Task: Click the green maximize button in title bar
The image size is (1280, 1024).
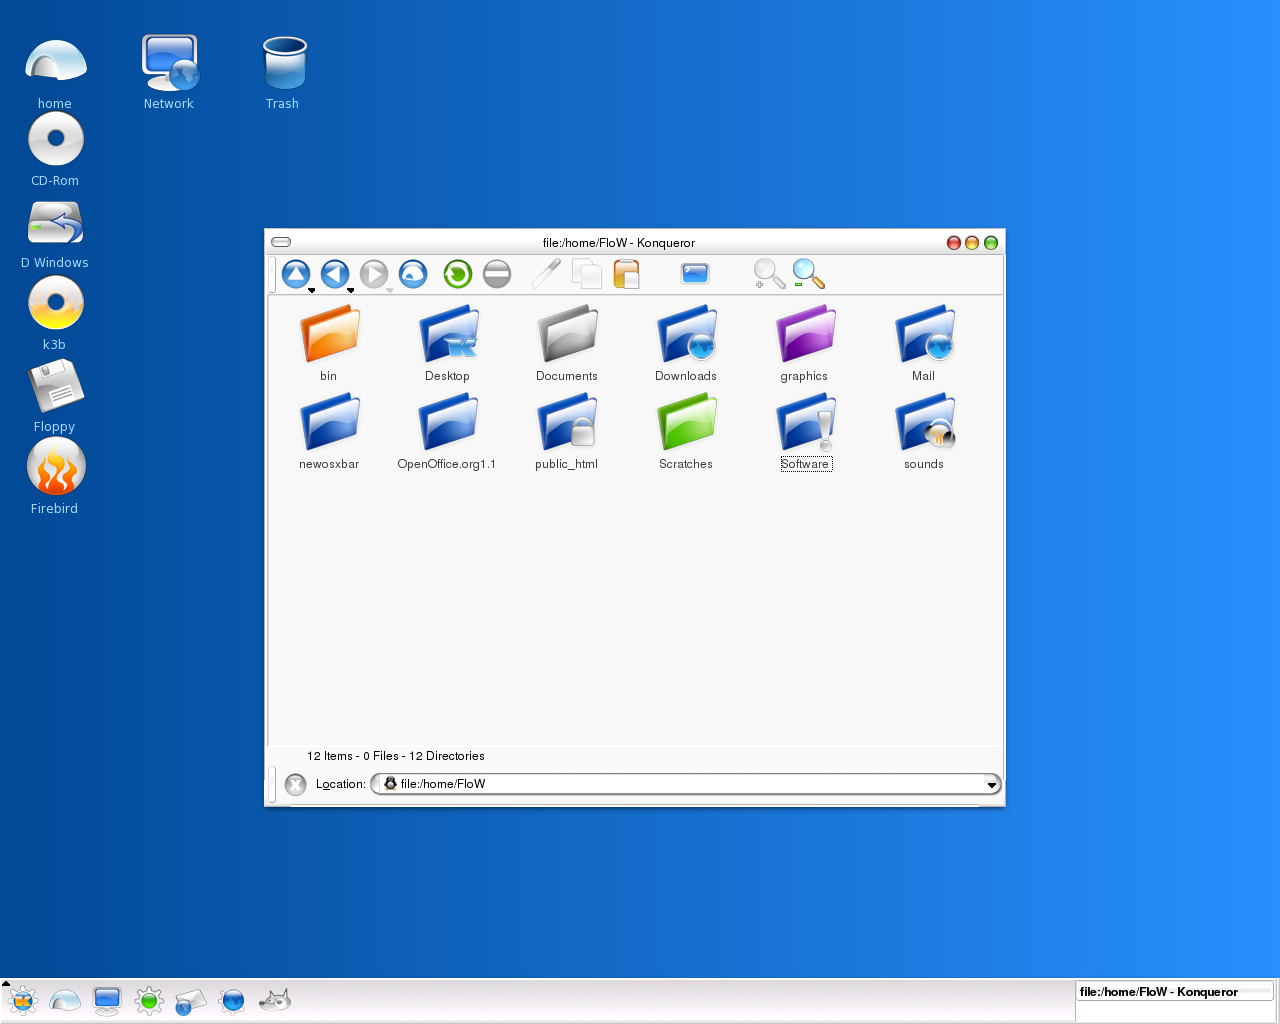Action: pyautogui.click(x=991, y=242)
